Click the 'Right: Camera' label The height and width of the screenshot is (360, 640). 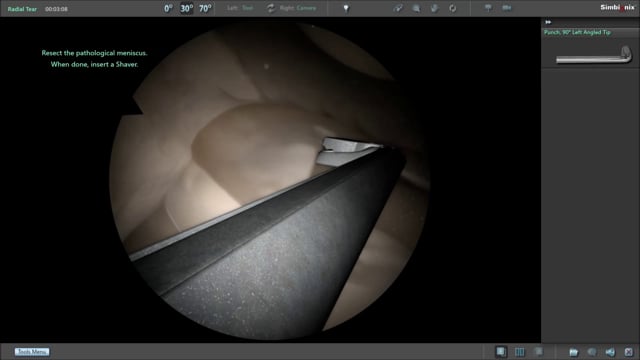298,8
